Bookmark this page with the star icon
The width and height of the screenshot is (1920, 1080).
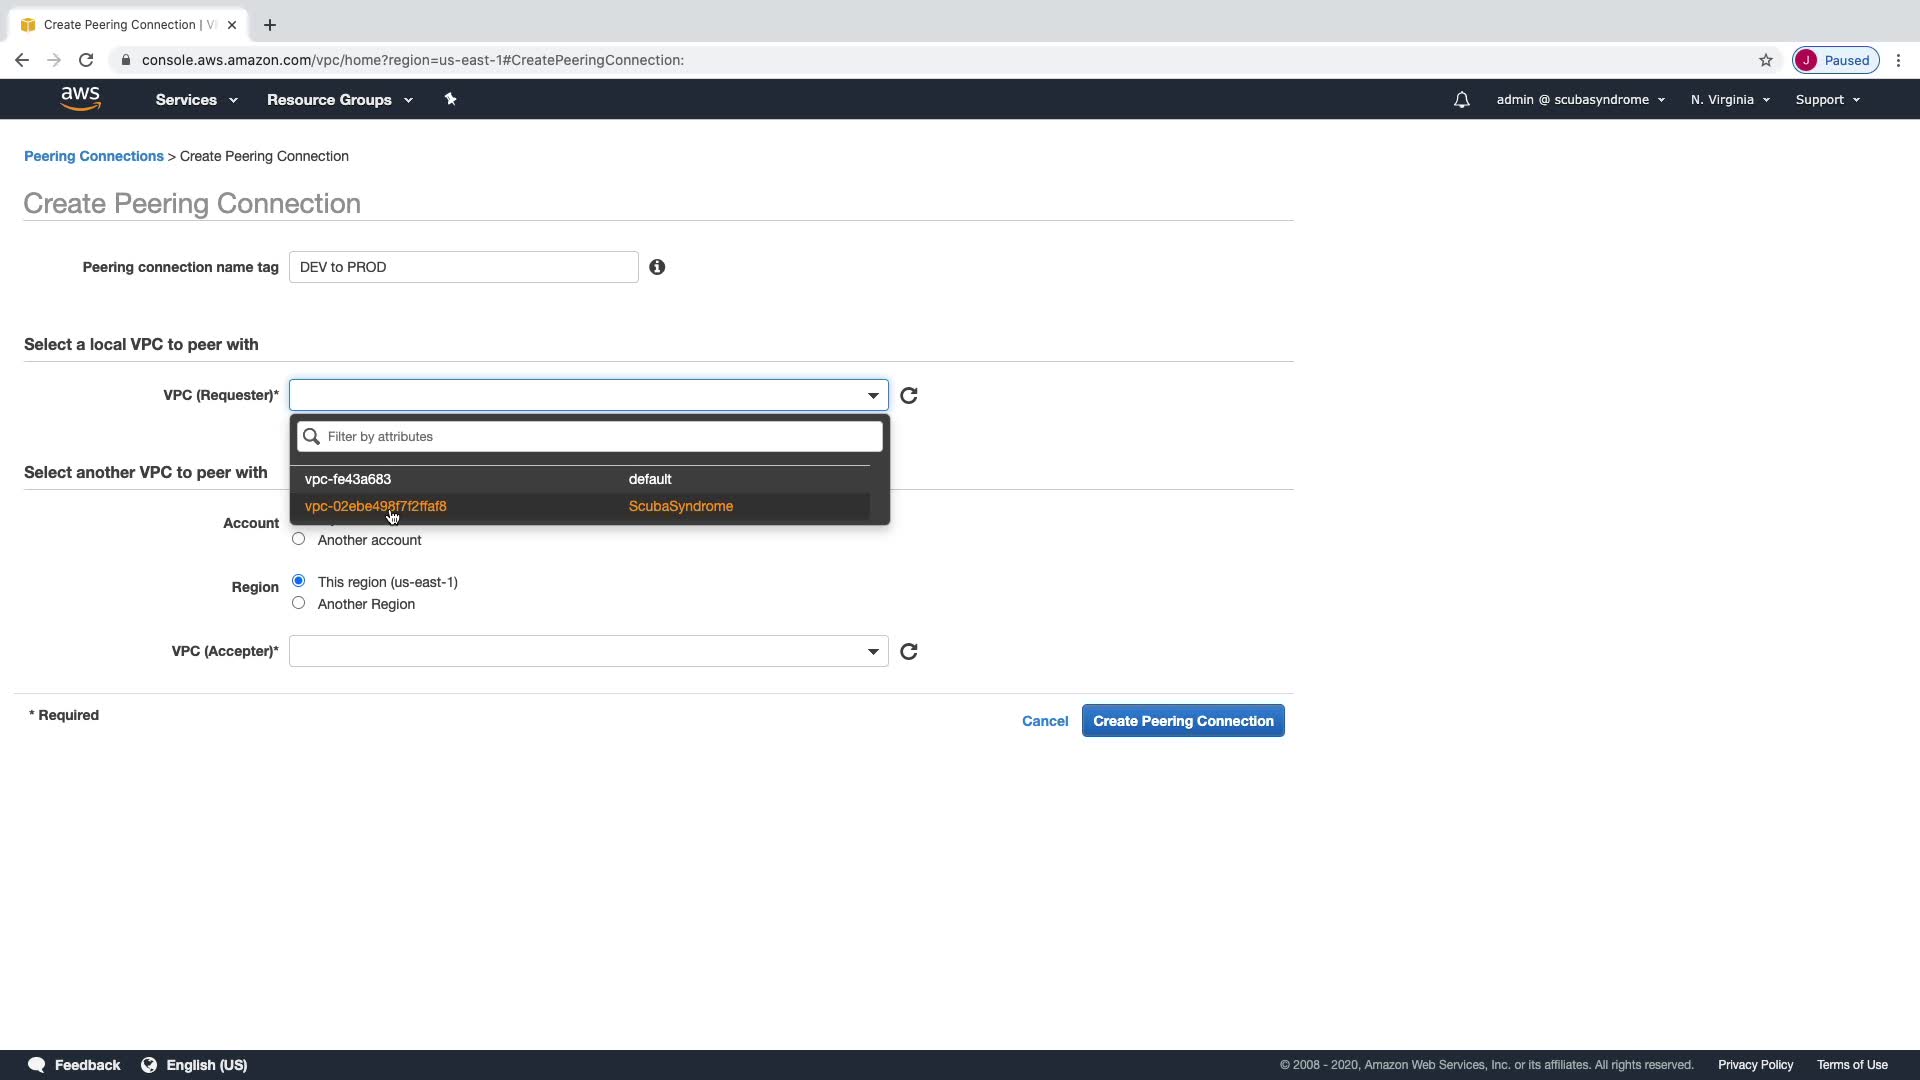click(x=1766, y=60)
